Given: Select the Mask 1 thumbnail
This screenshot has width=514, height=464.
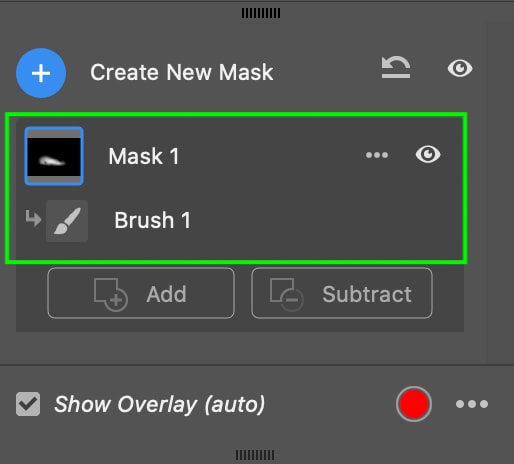Looking at the screenshot, I should pyautogui.click(x=54, y=156).
